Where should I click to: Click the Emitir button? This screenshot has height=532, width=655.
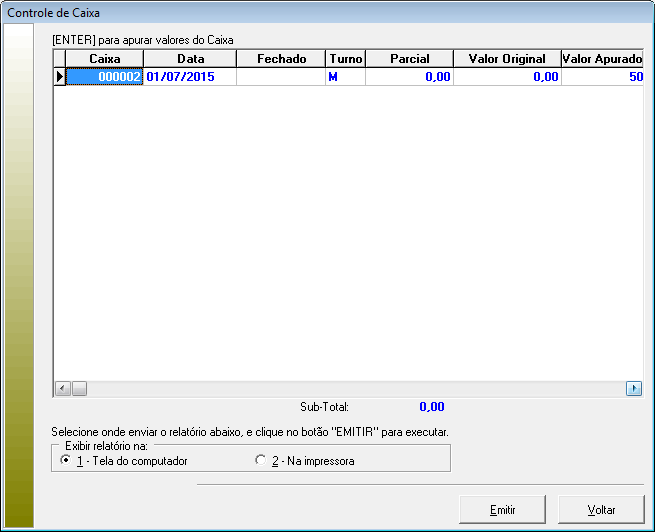pyautogui.click(x=502, y=509)
